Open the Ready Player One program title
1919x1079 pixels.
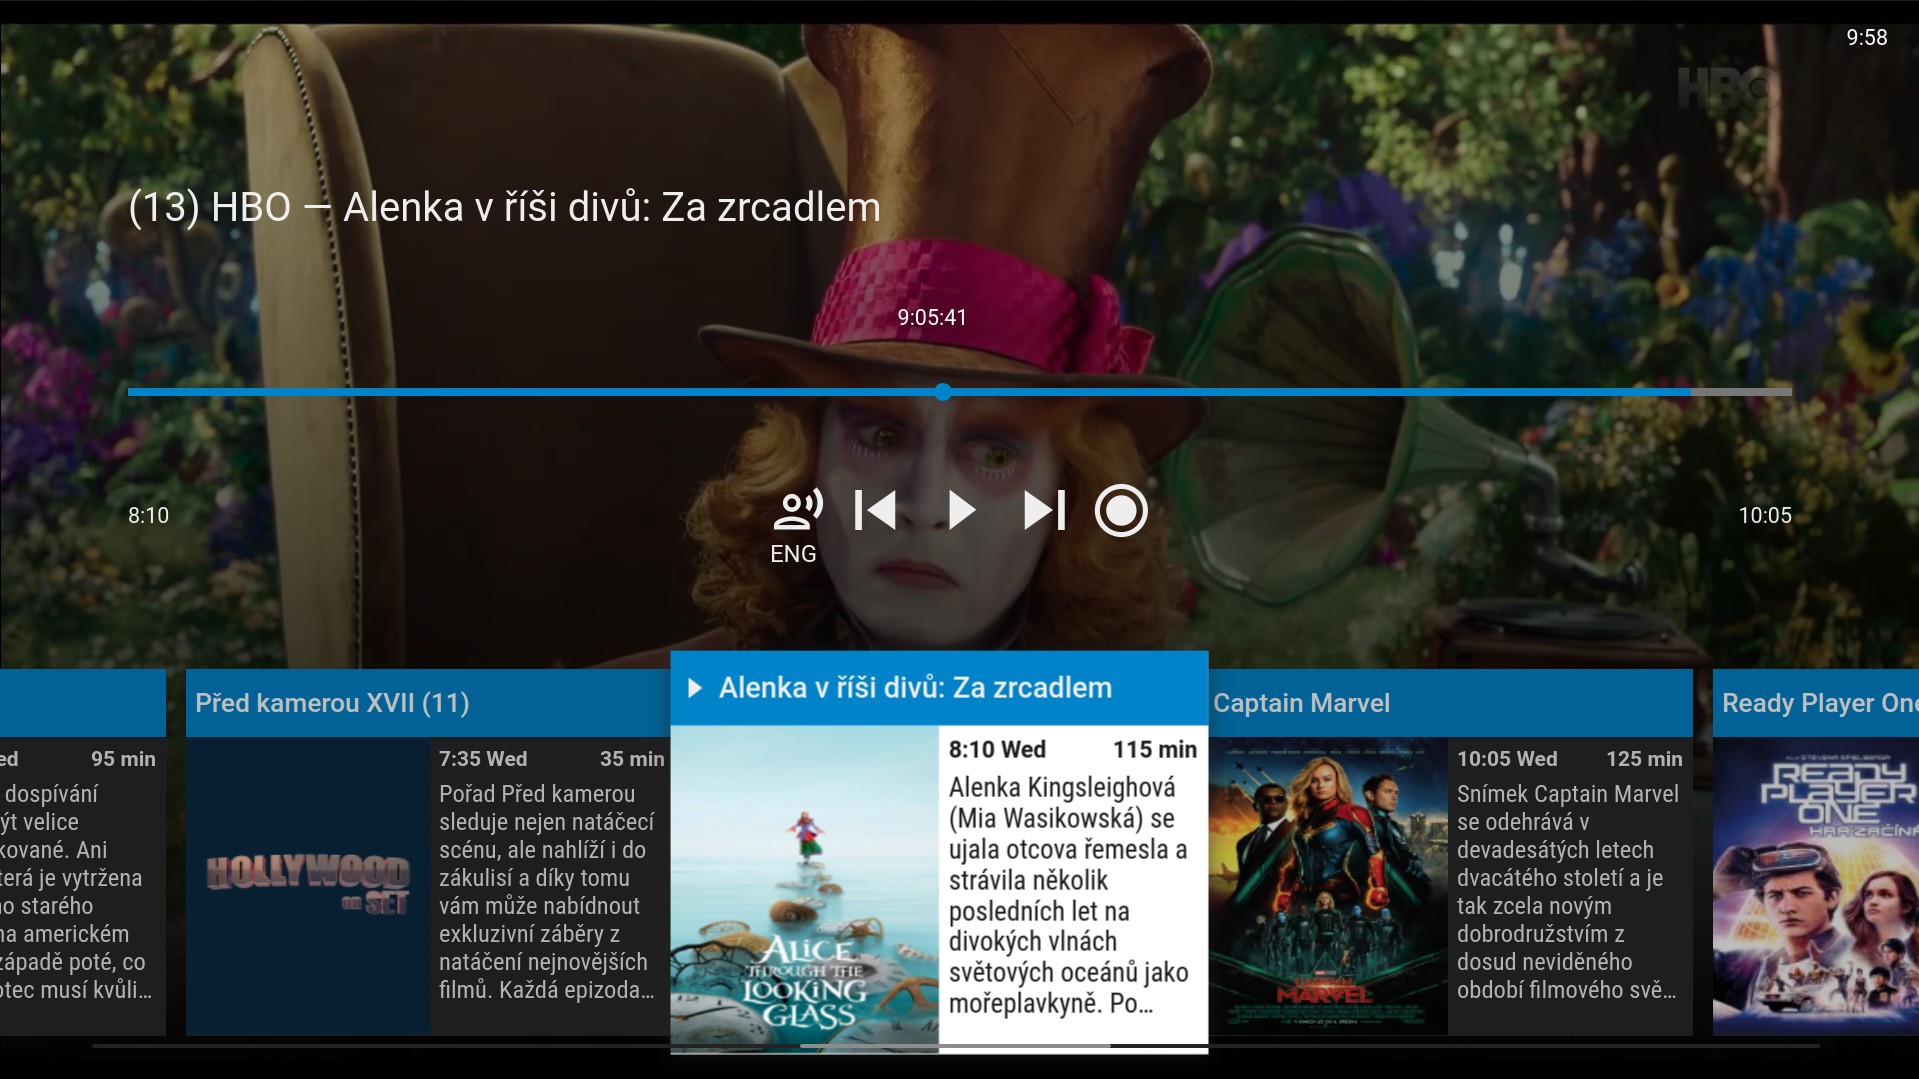tap(1815, 703)
